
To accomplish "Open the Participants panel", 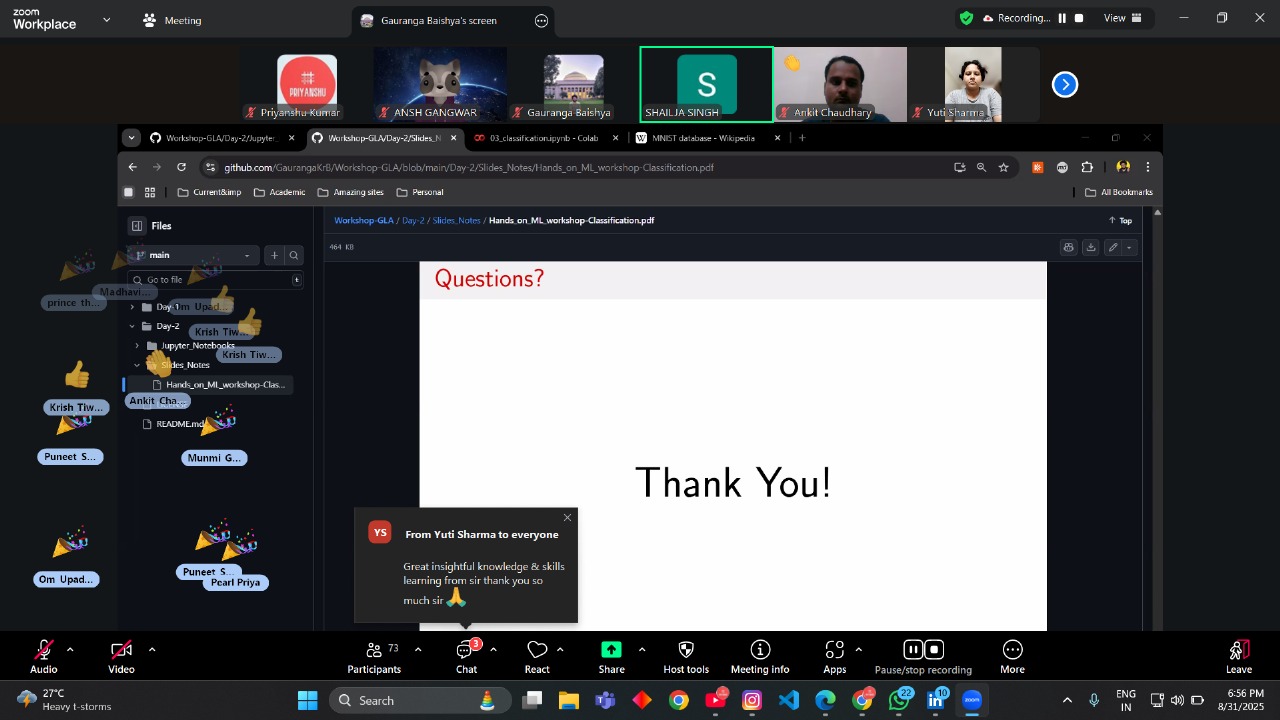I will point(374,657).
